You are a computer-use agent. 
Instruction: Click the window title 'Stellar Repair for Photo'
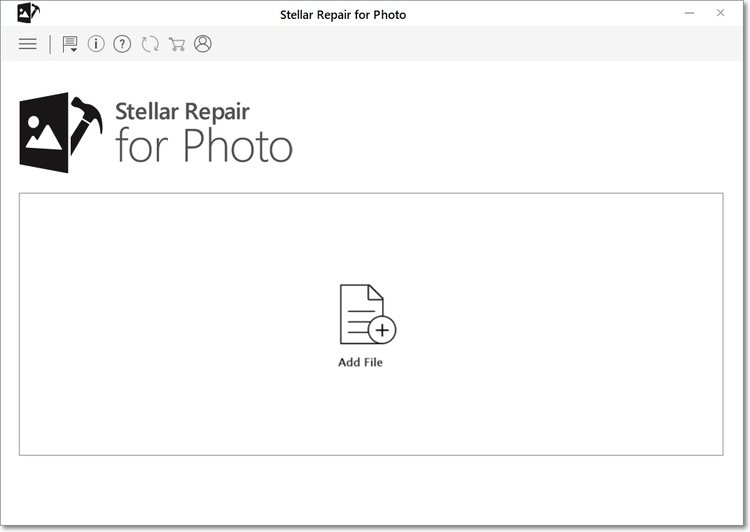(343, 15)
